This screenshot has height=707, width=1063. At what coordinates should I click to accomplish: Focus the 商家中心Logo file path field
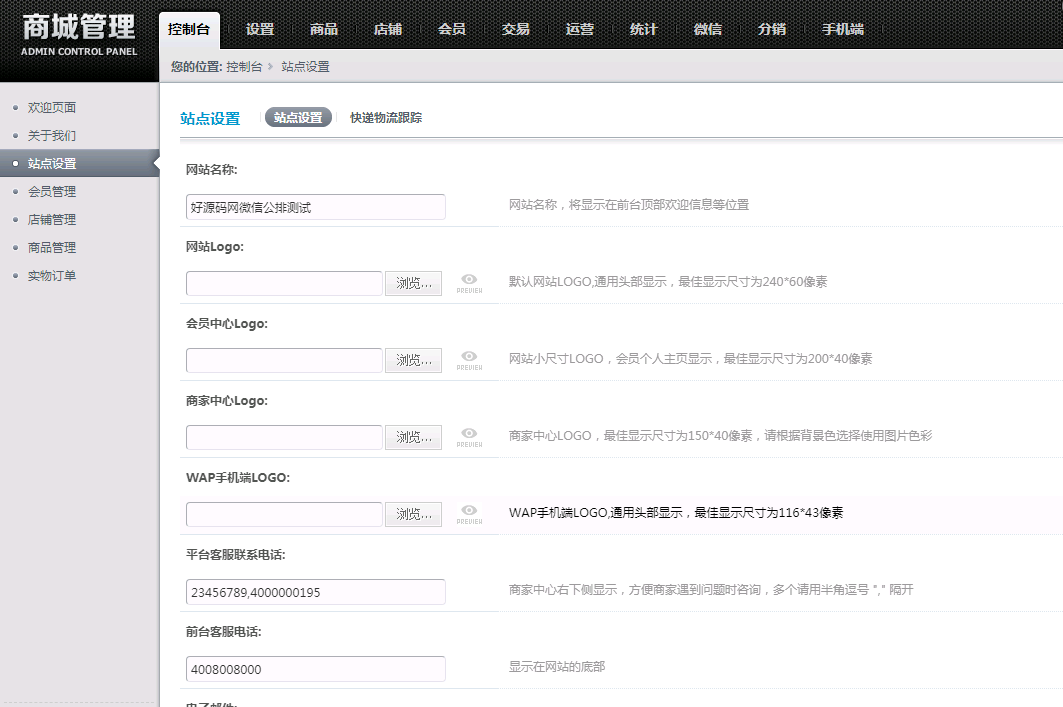[x=284, y=437]
